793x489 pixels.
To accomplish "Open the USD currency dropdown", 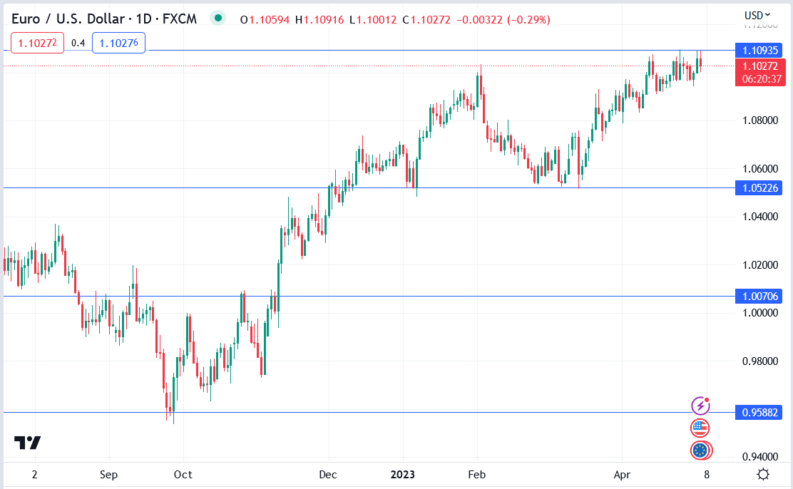I will [755, 15].
